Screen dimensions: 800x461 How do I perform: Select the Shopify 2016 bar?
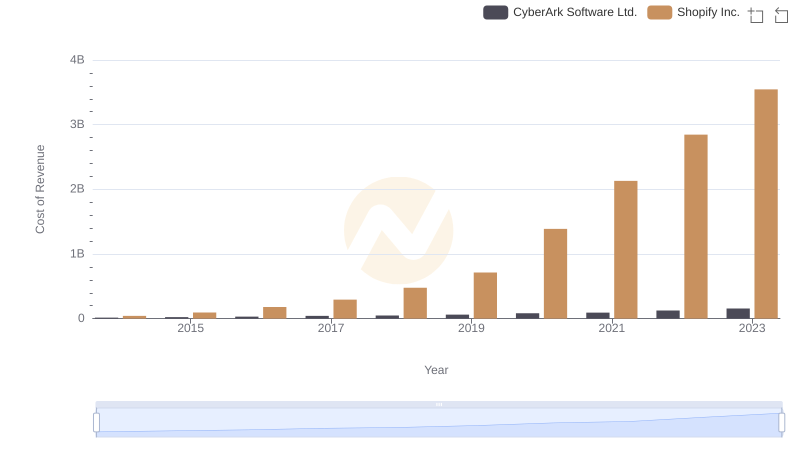pyautogui.click(x=274, y=313)
